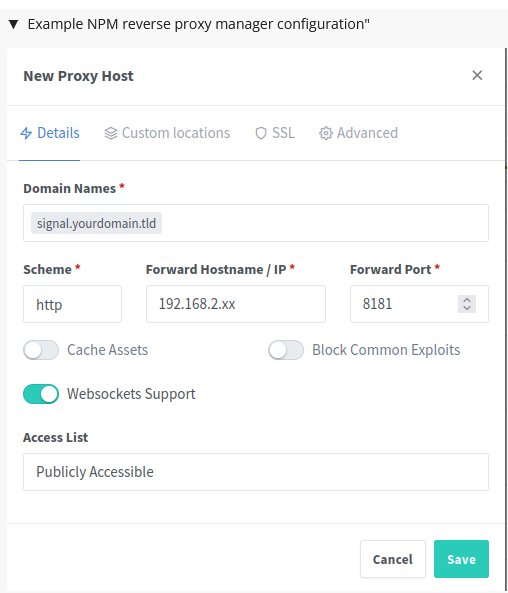Screen dimensions: 508x593
Task: Click the Forward Hostname / IP field
Action: click(236, 304)
